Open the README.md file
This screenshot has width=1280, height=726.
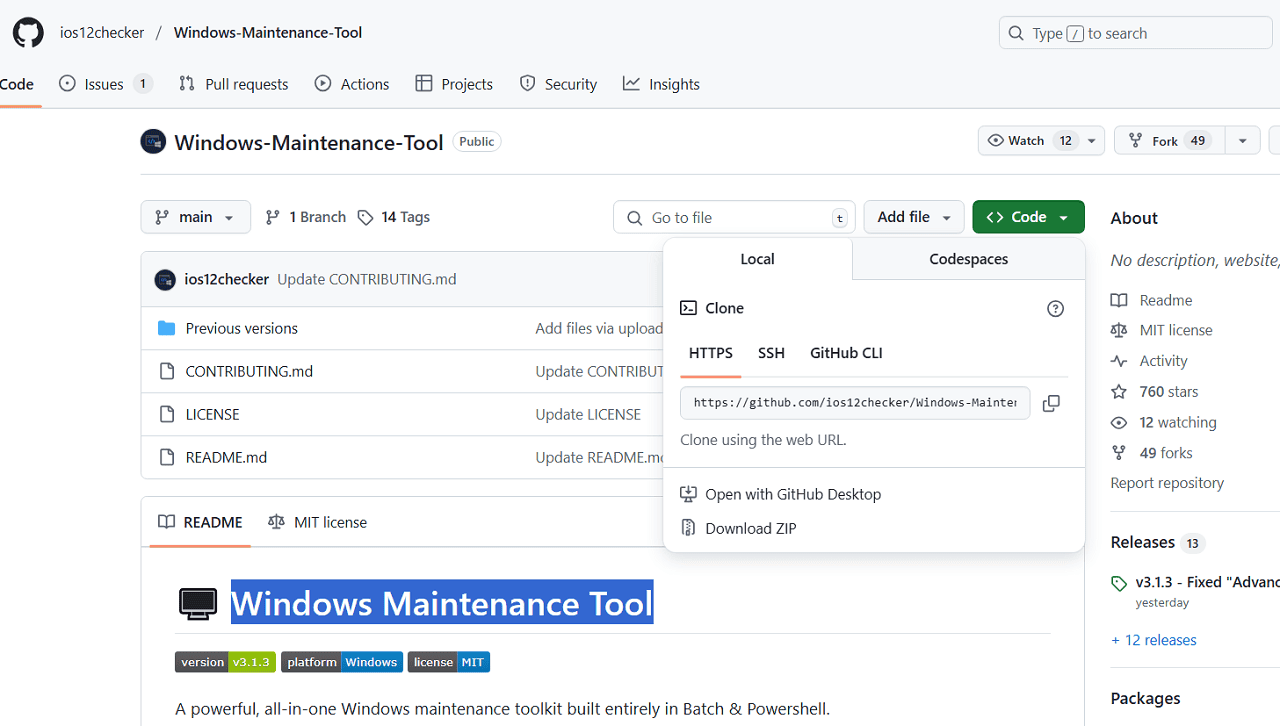pos(226,457)
